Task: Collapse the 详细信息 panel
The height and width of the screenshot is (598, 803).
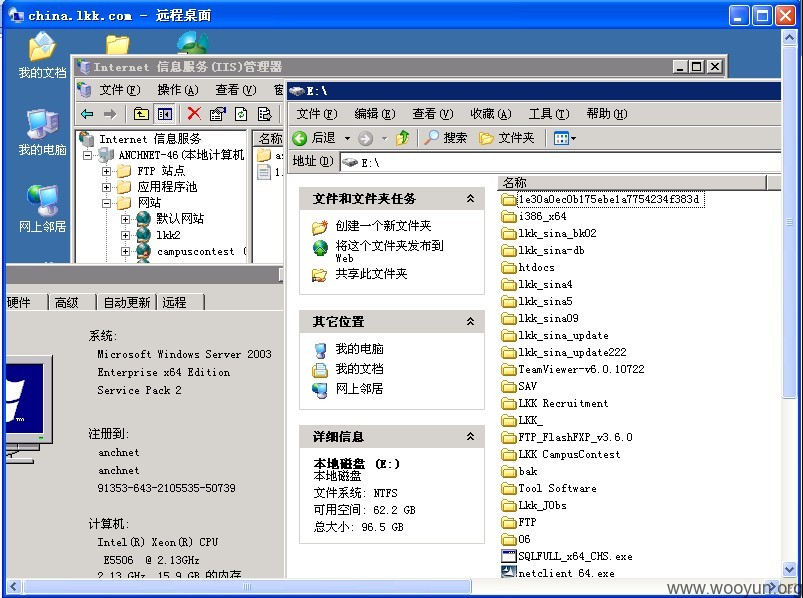Action: coord(470,437)
